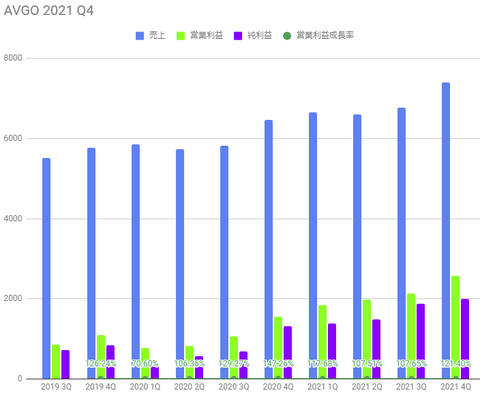Pick the green operating profit bar for 2019 3Q
The height and width of the screenshot is (395, 480).
tap(56, 362)
